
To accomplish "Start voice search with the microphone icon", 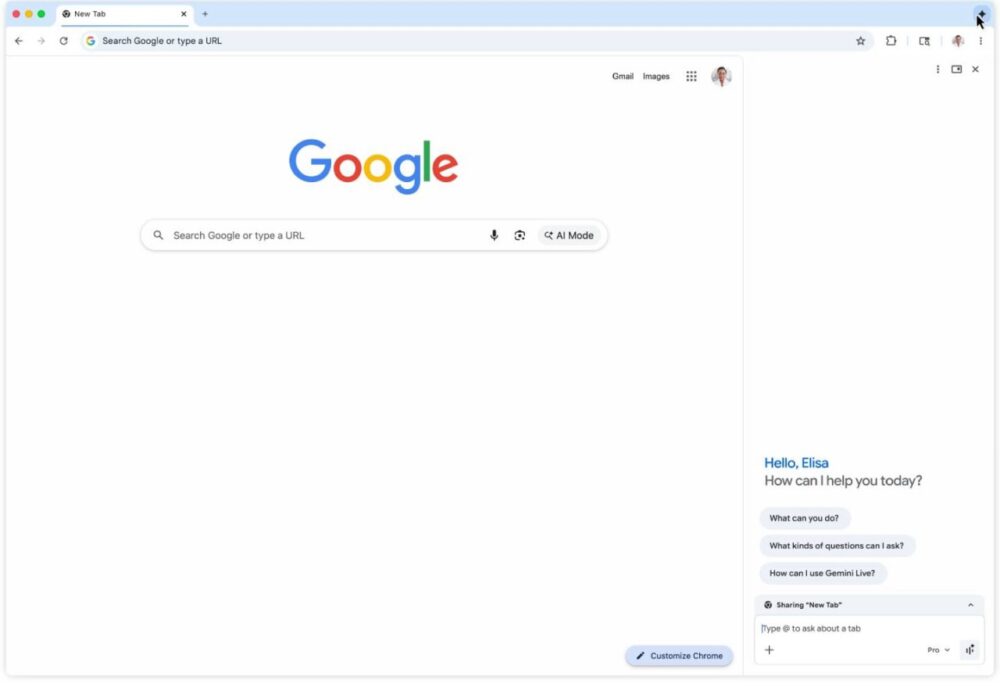I will (x=494, y=236).
